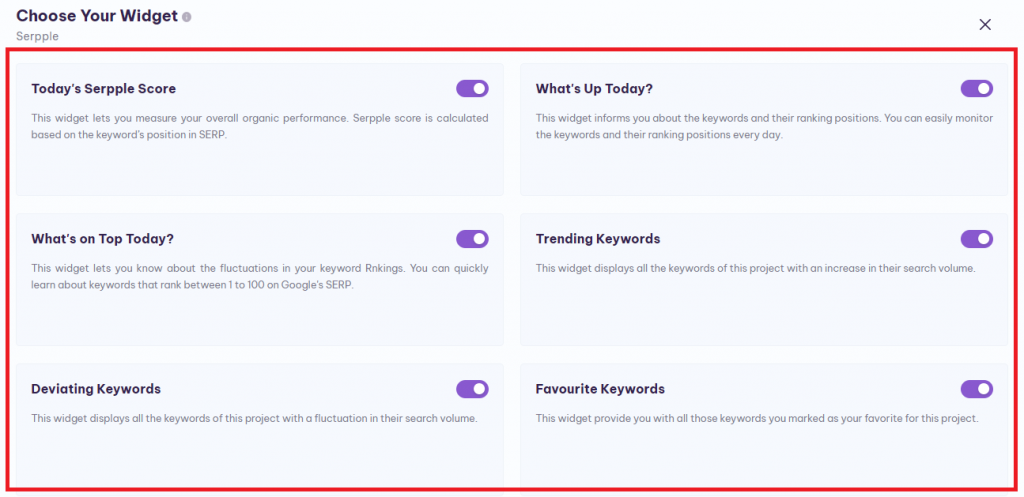Screen dimensions: 1024x497
Task: Turn off What's on Top Today switch
Action: coord(472,239)
